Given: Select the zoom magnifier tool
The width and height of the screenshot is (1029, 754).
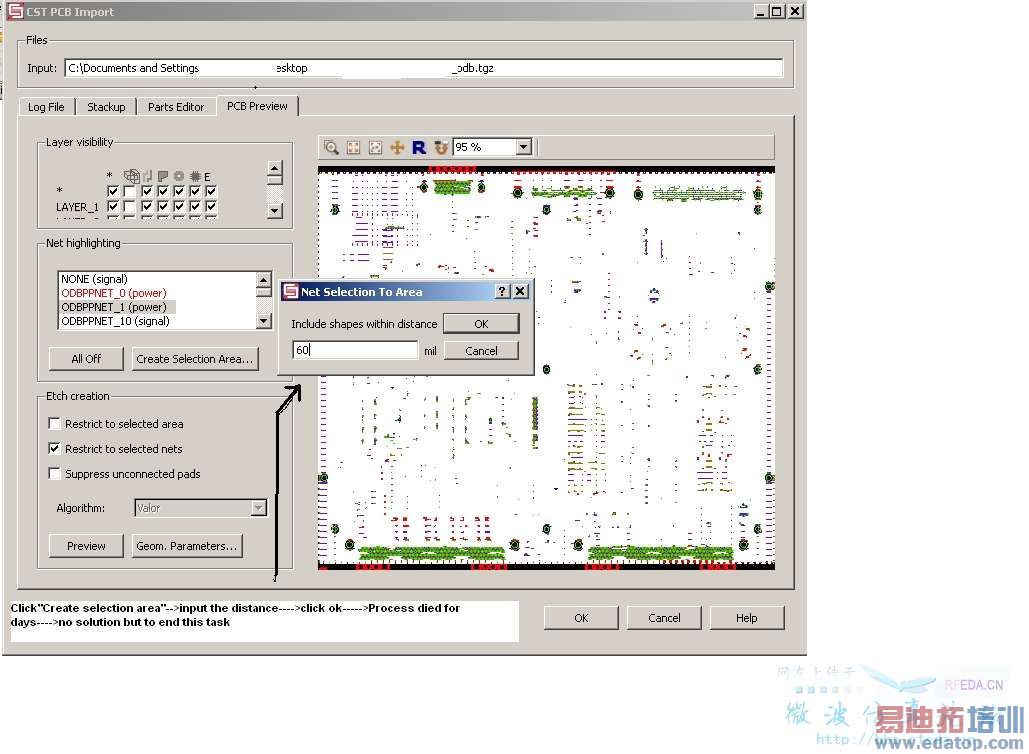Looking at the screenshot, I should point(331,148).
